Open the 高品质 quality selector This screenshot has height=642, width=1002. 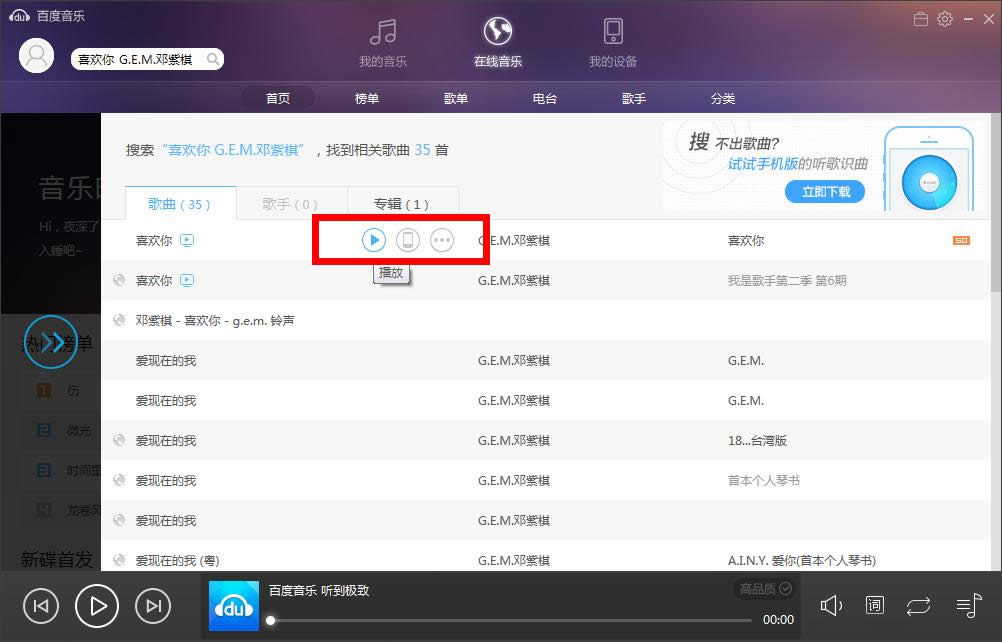(x=766, y=588)
